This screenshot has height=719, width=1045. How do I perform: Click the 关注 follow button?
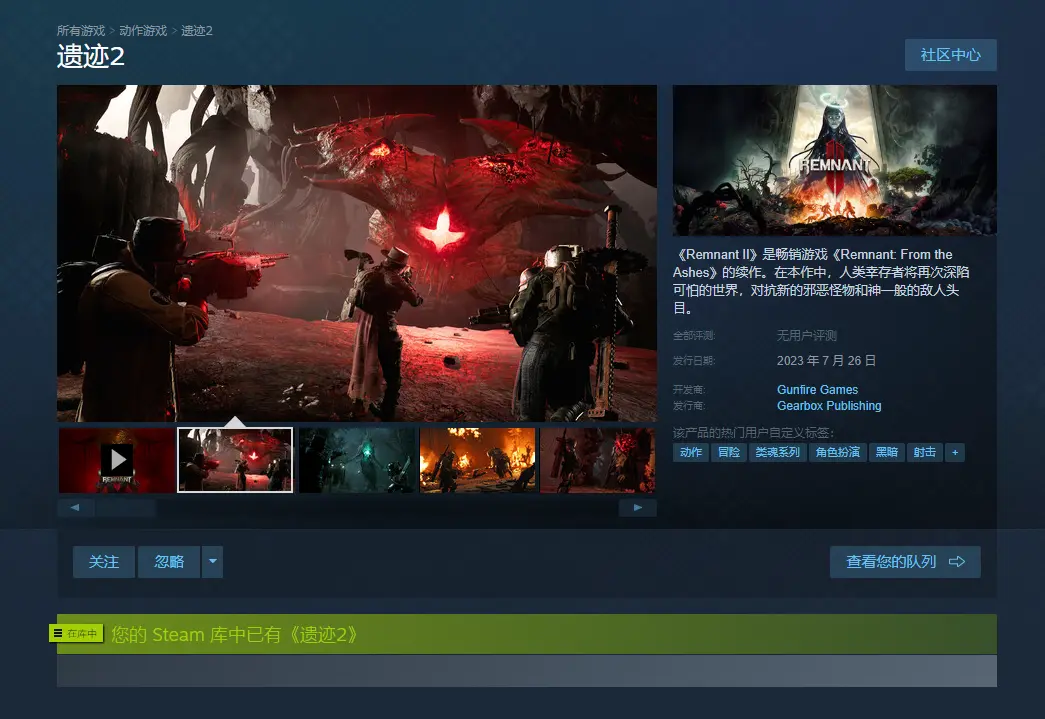click(x=104, y=562)
